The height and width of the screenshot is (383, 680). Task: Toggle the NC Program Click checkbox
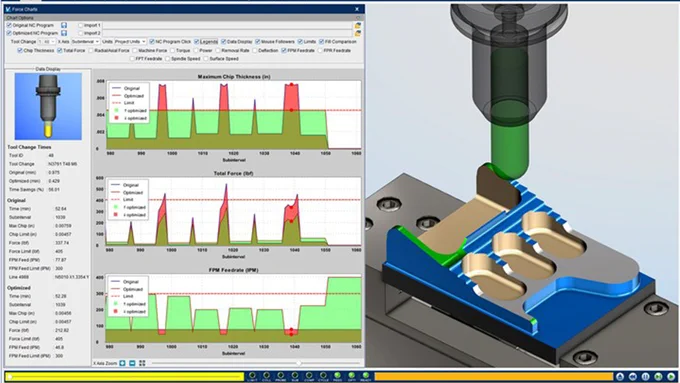point(152,42)
